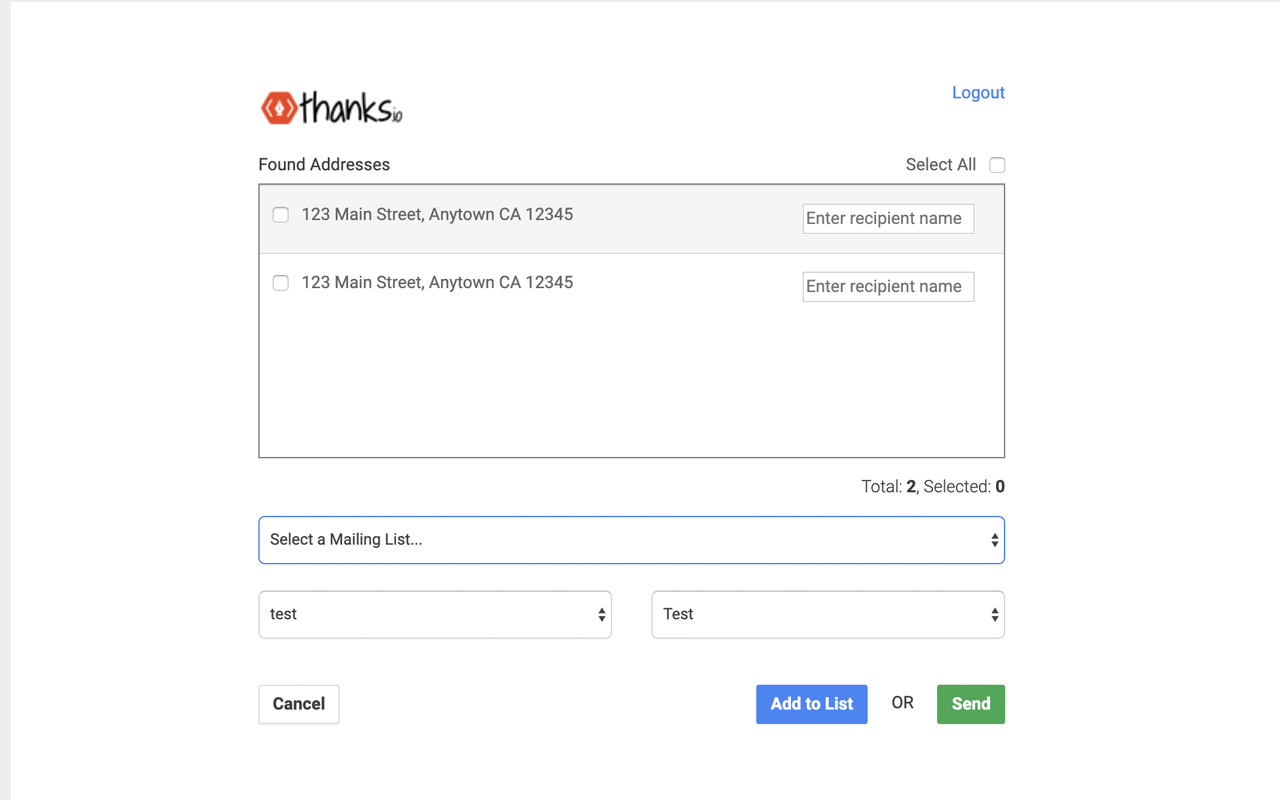Click the orange hexagon thanks.io logo
Viewport: 1280px width, 800px height.
point(279,108)
